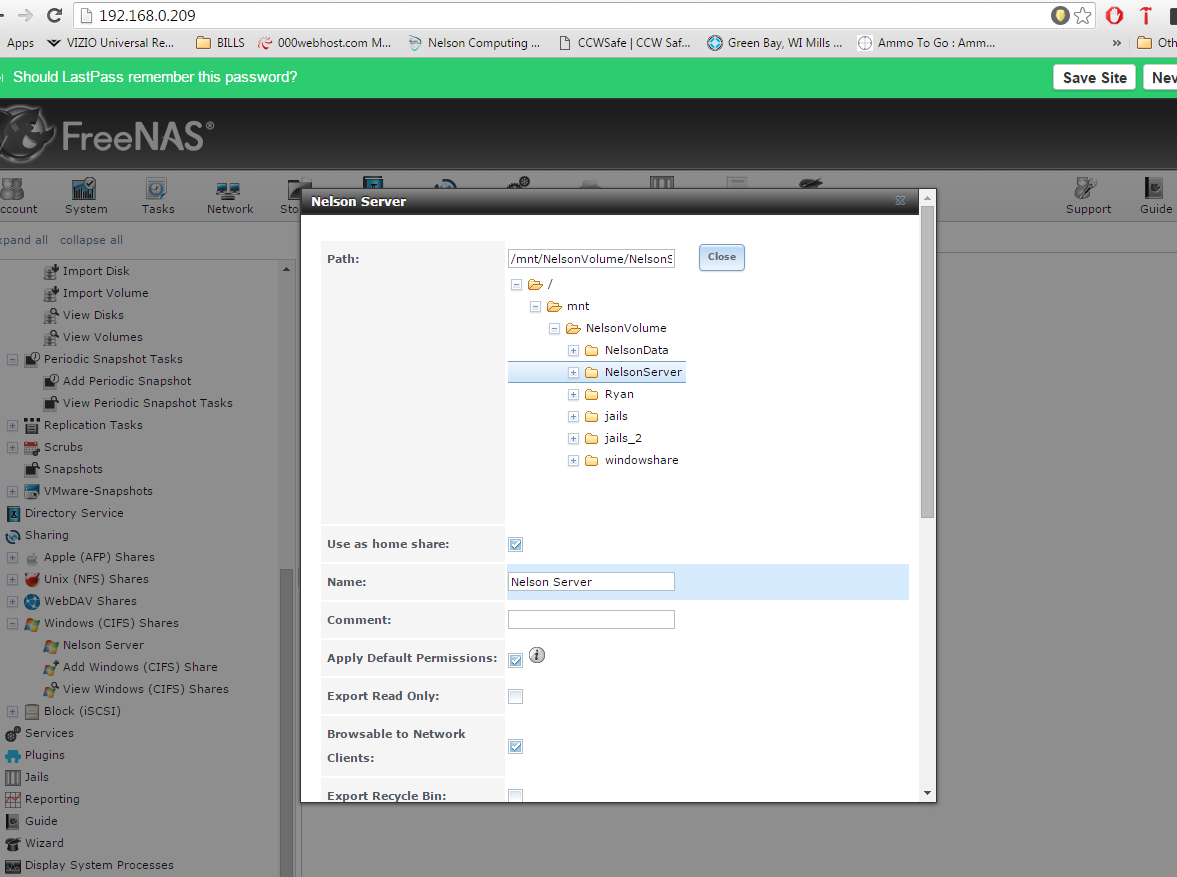The height and width of the screenshot is (877, 1177).
Task: Open the Network toolbar icon
Action: click(x=230, y=196)
